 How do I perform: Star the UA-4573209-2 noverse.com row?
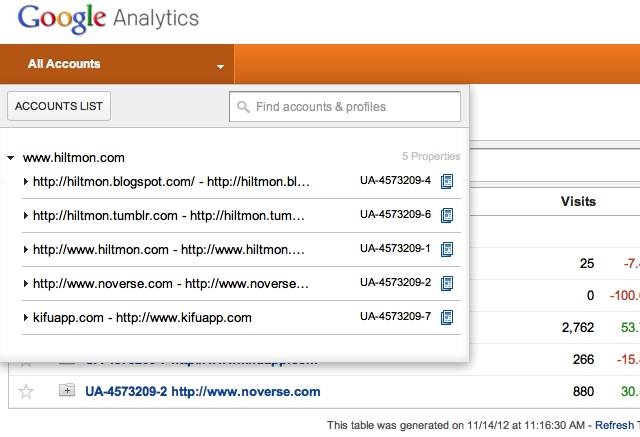pos(27,391)
